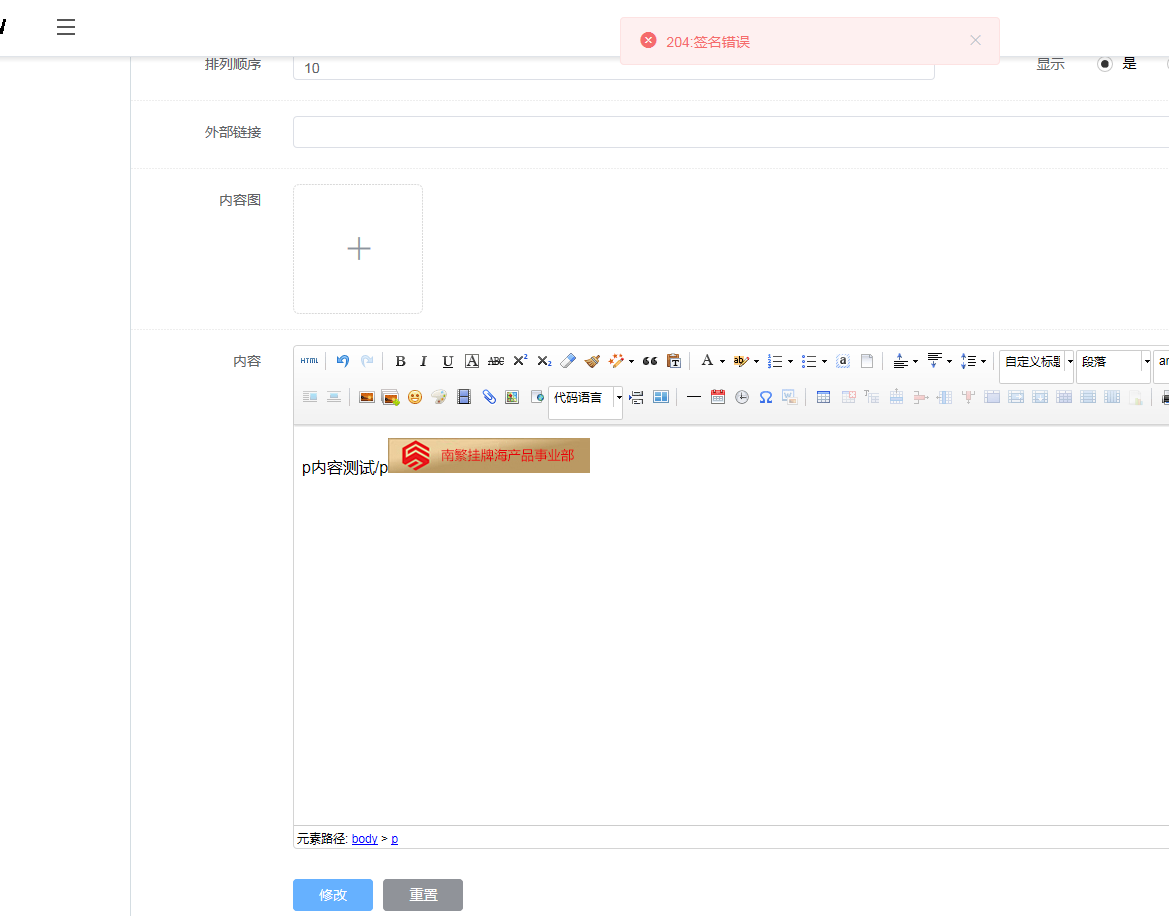Follow the p element path link
Image resolution: width=1169 pixels, height=916 pixels.
coord(394,839)
